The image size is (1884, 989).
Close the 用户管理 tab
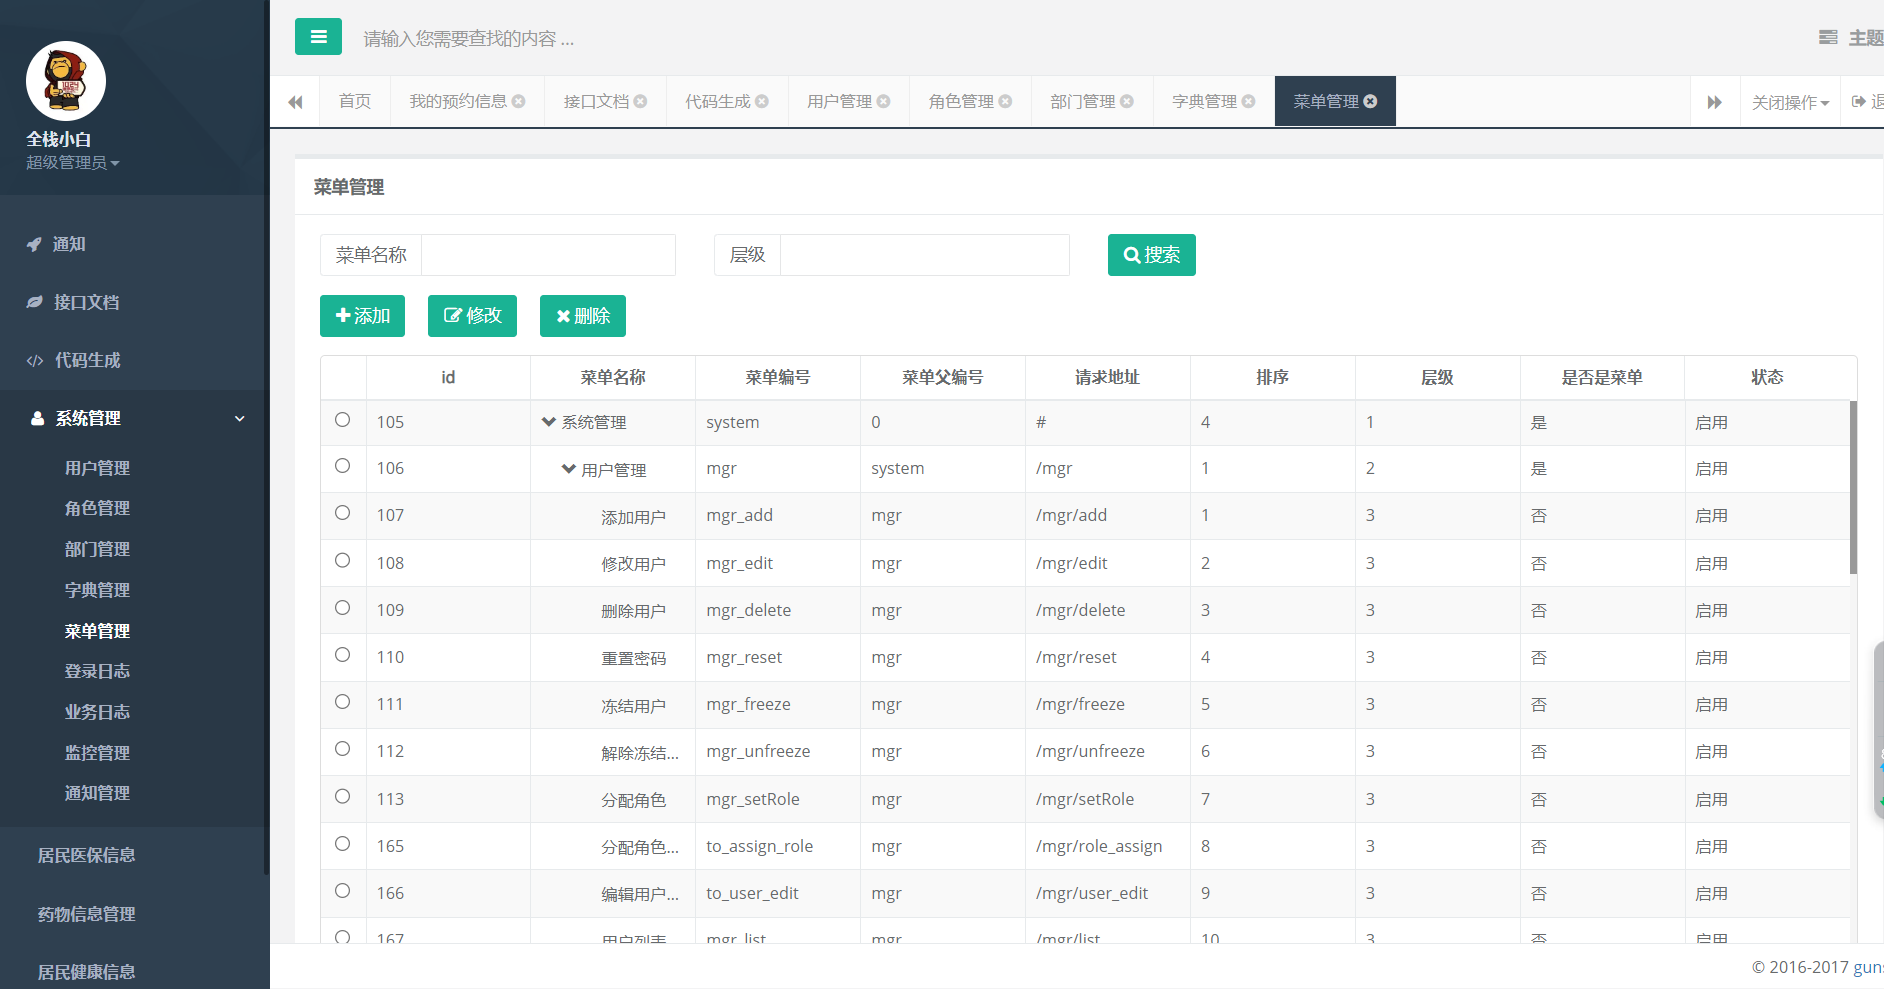pyautogui.click(x=883, y=101)
